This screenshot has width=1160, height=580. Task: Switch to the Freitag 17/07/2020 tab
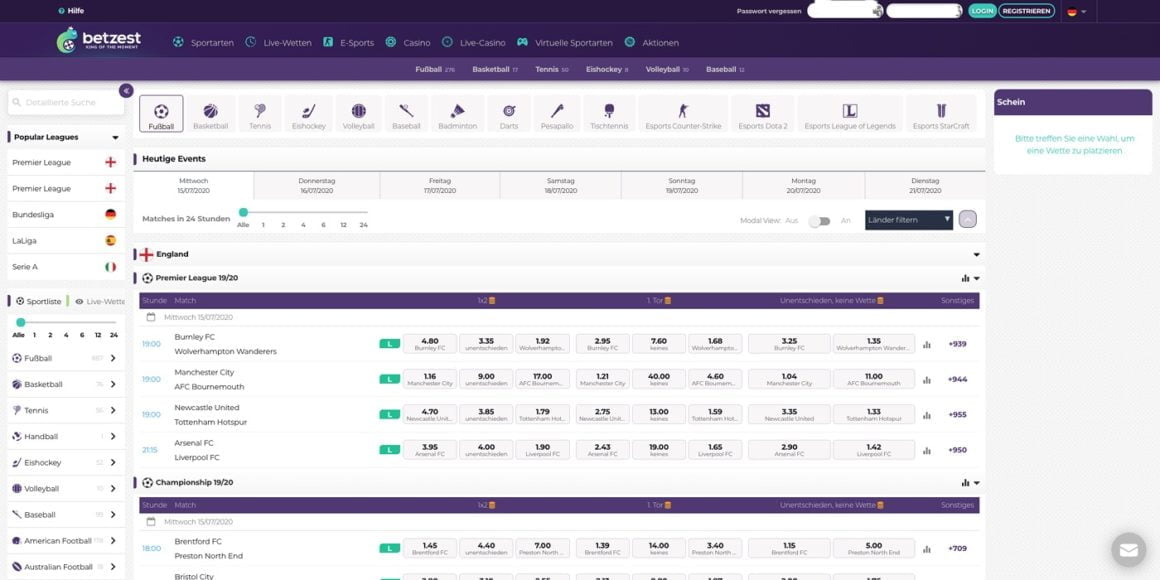440,186
